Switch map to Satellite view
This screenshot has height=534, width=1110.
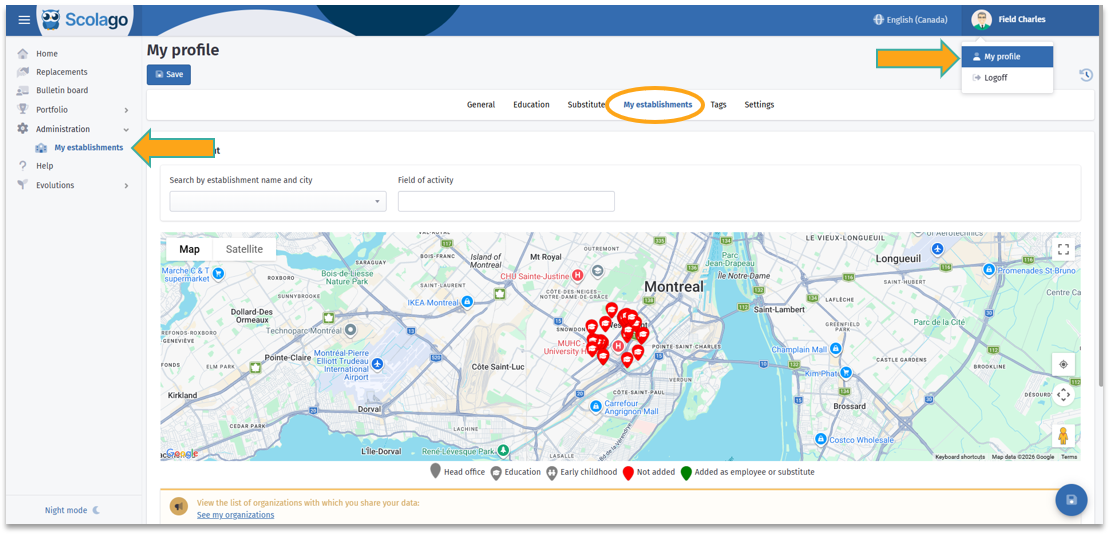pos(244,249)
